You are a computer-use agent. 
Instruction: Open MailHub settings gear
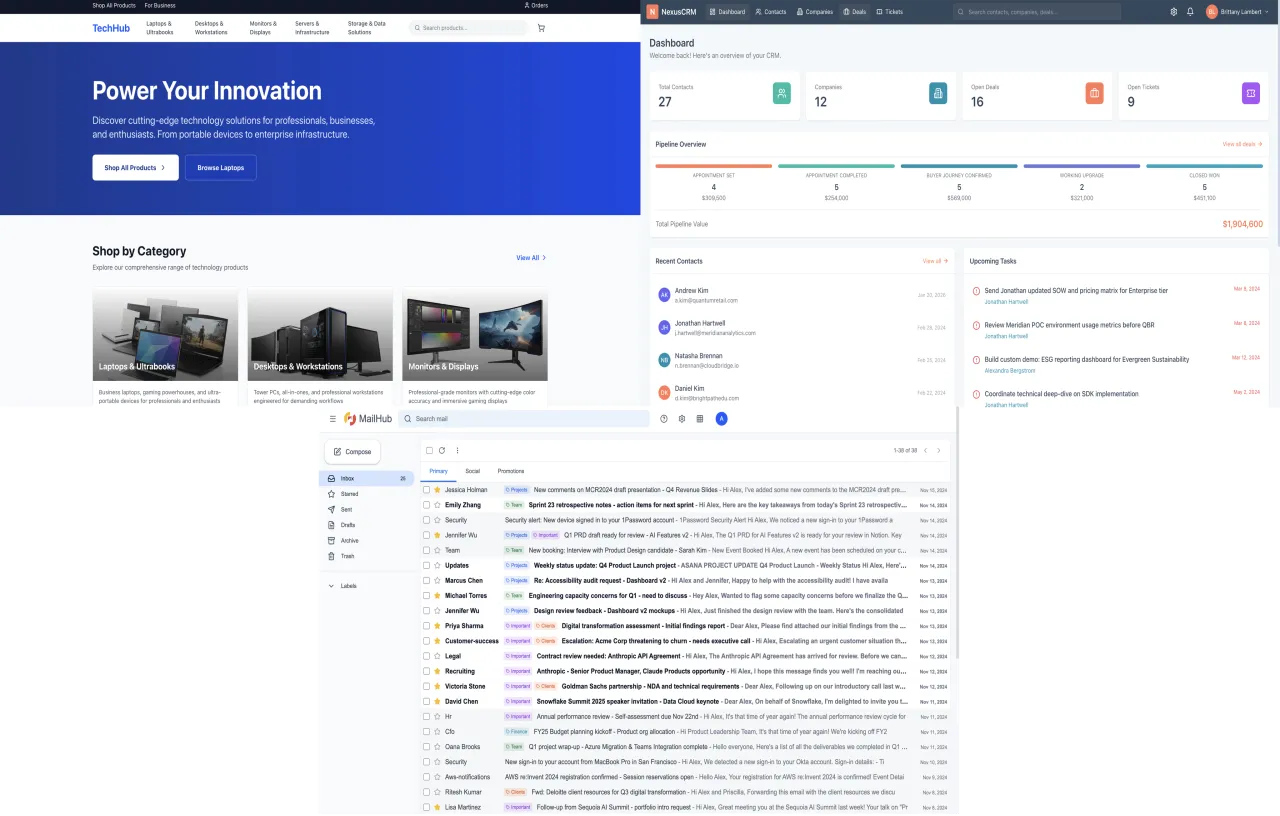click(x=682, y=419)
